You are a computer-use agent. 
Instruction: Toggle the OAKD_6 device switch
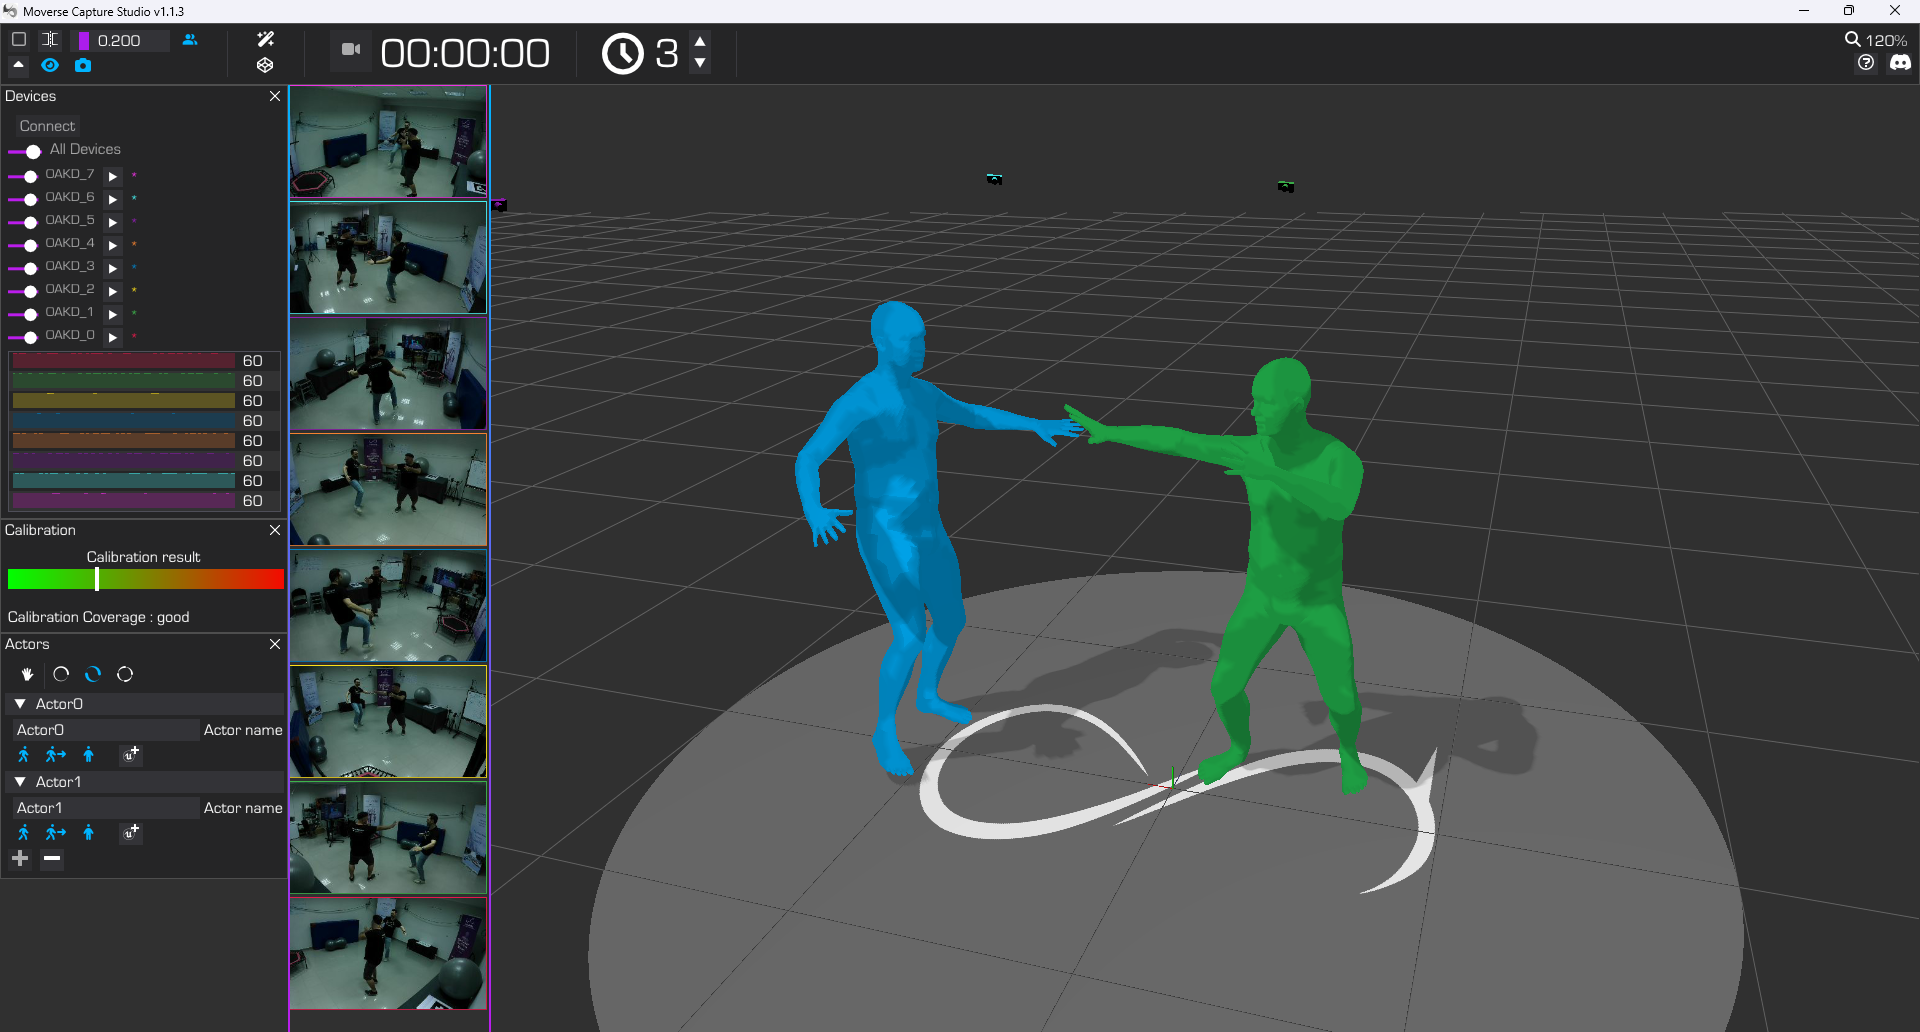pos(23,199)
